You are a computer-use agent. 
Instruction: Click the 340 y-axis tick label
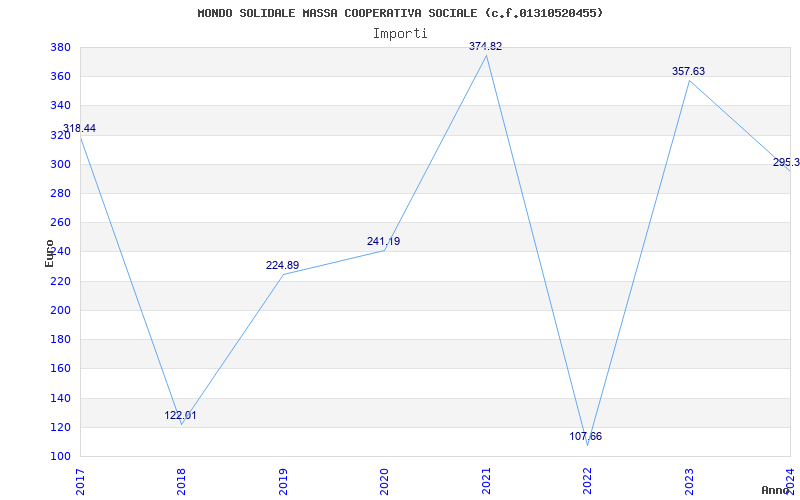[60, 106]
